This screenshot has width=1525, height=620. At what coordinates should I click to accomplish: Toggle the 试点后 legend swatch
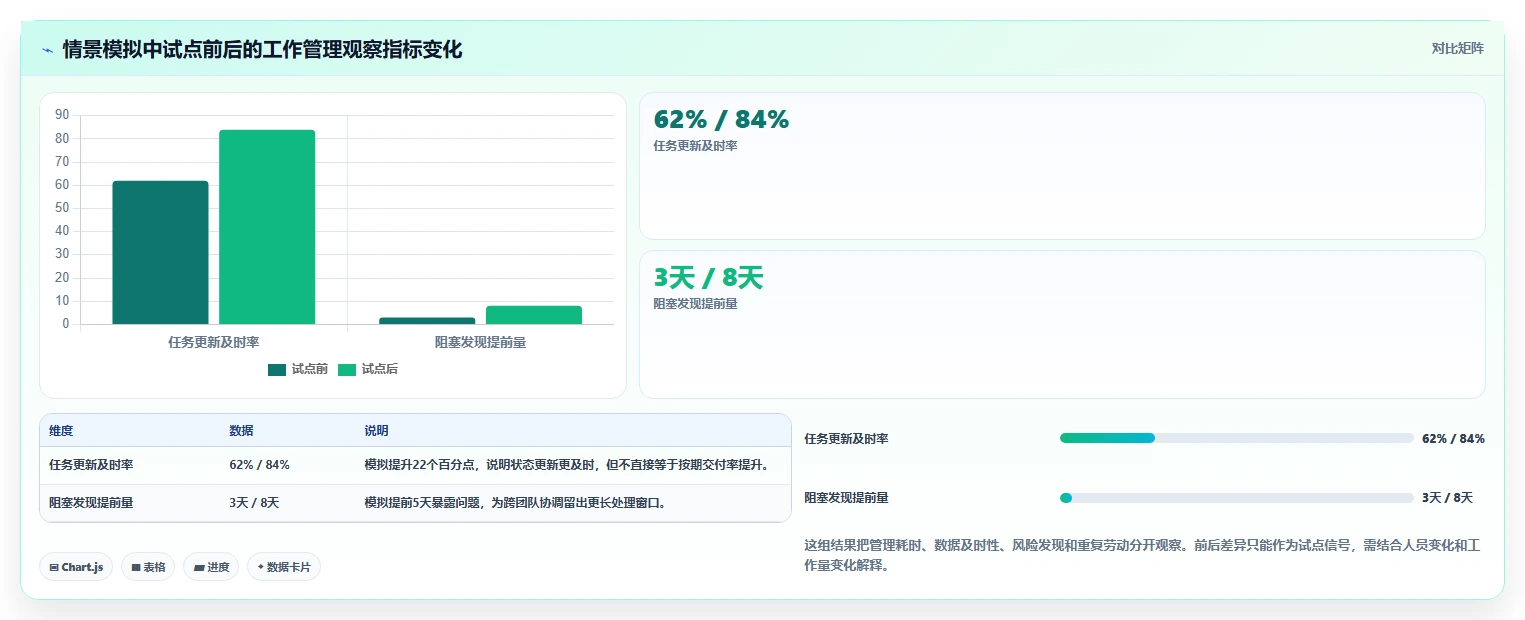347,370
